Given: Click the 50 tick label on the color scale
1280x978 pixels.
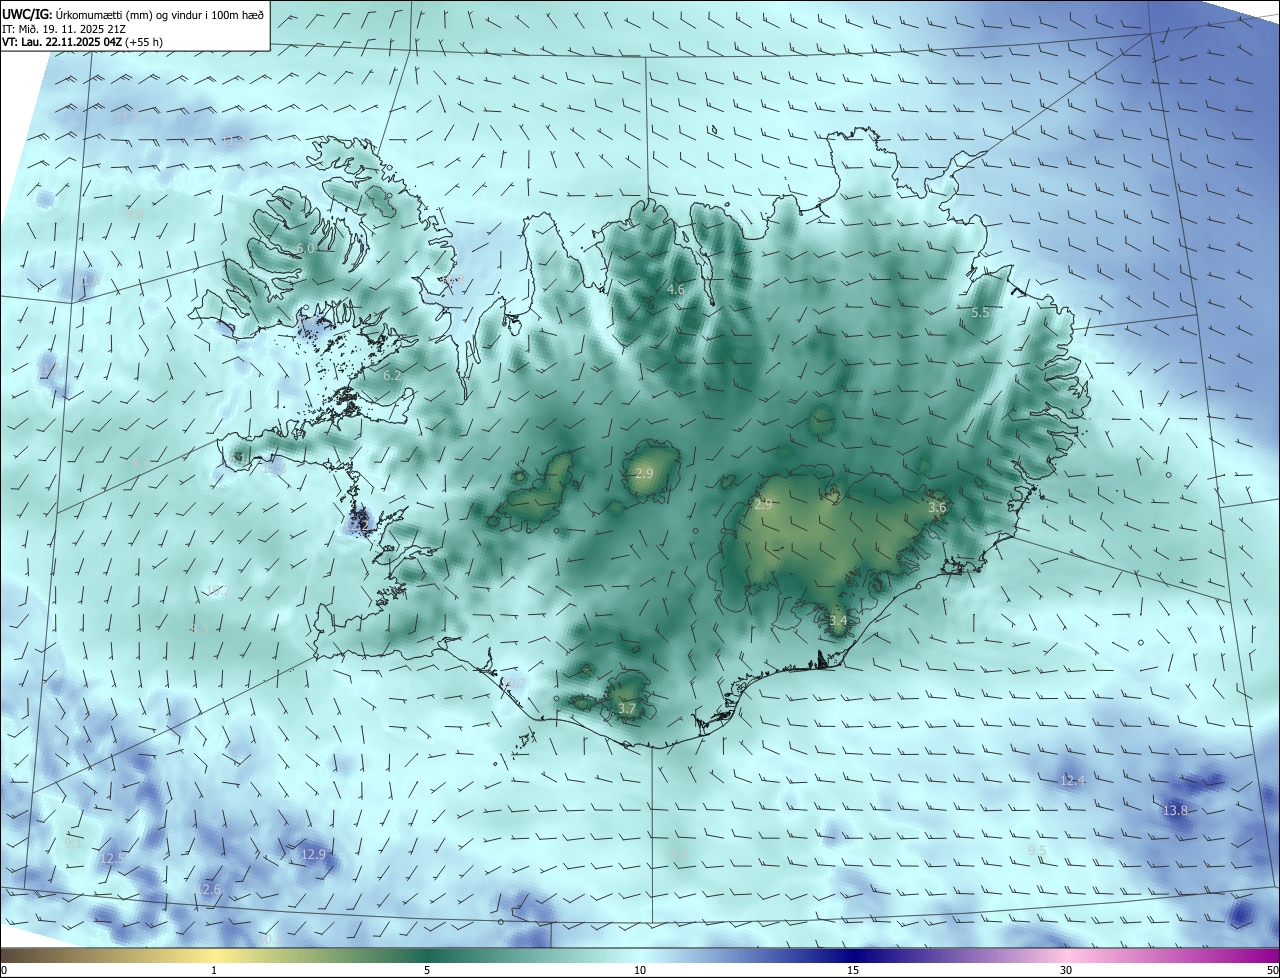Looking at the screenshot, I should tap(1272, 970).
